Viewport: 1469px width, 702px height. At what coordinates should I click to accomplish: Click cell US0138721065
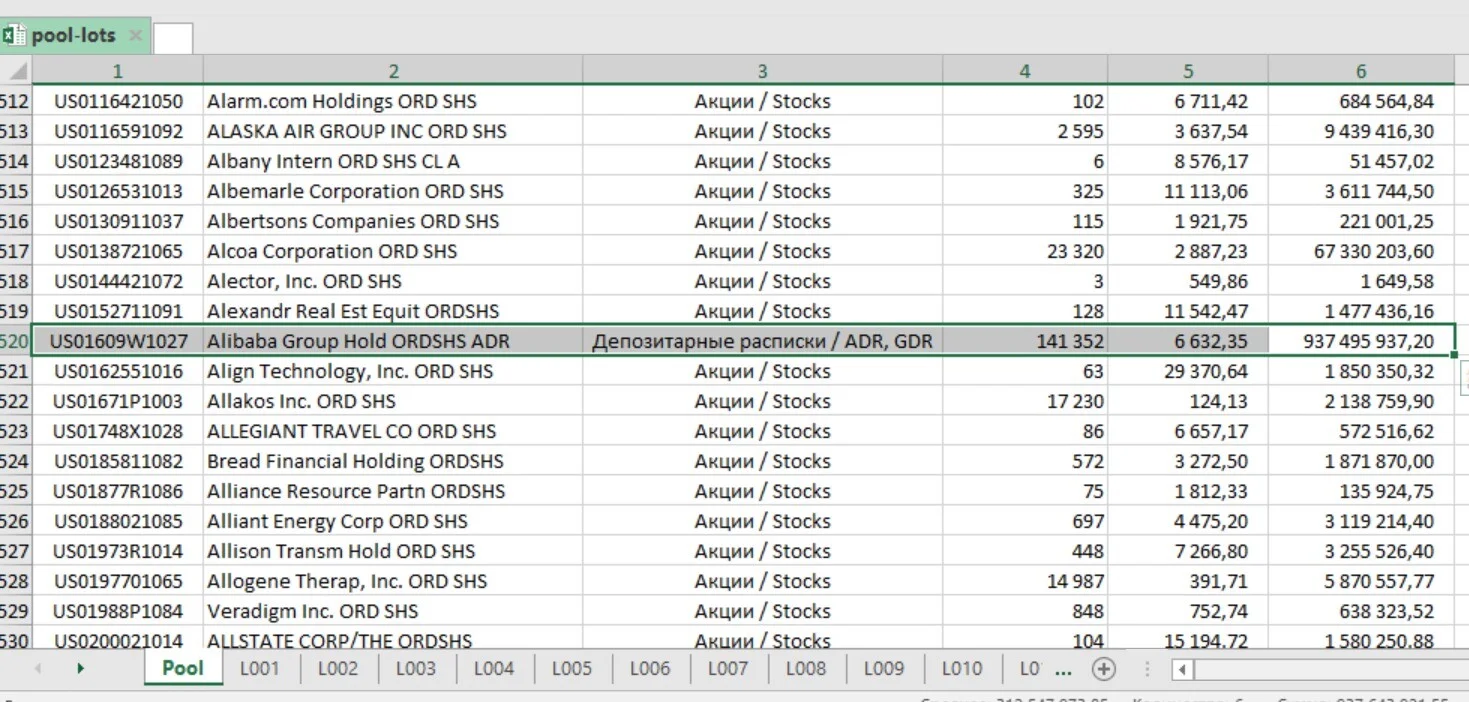(x=118, y=251)
